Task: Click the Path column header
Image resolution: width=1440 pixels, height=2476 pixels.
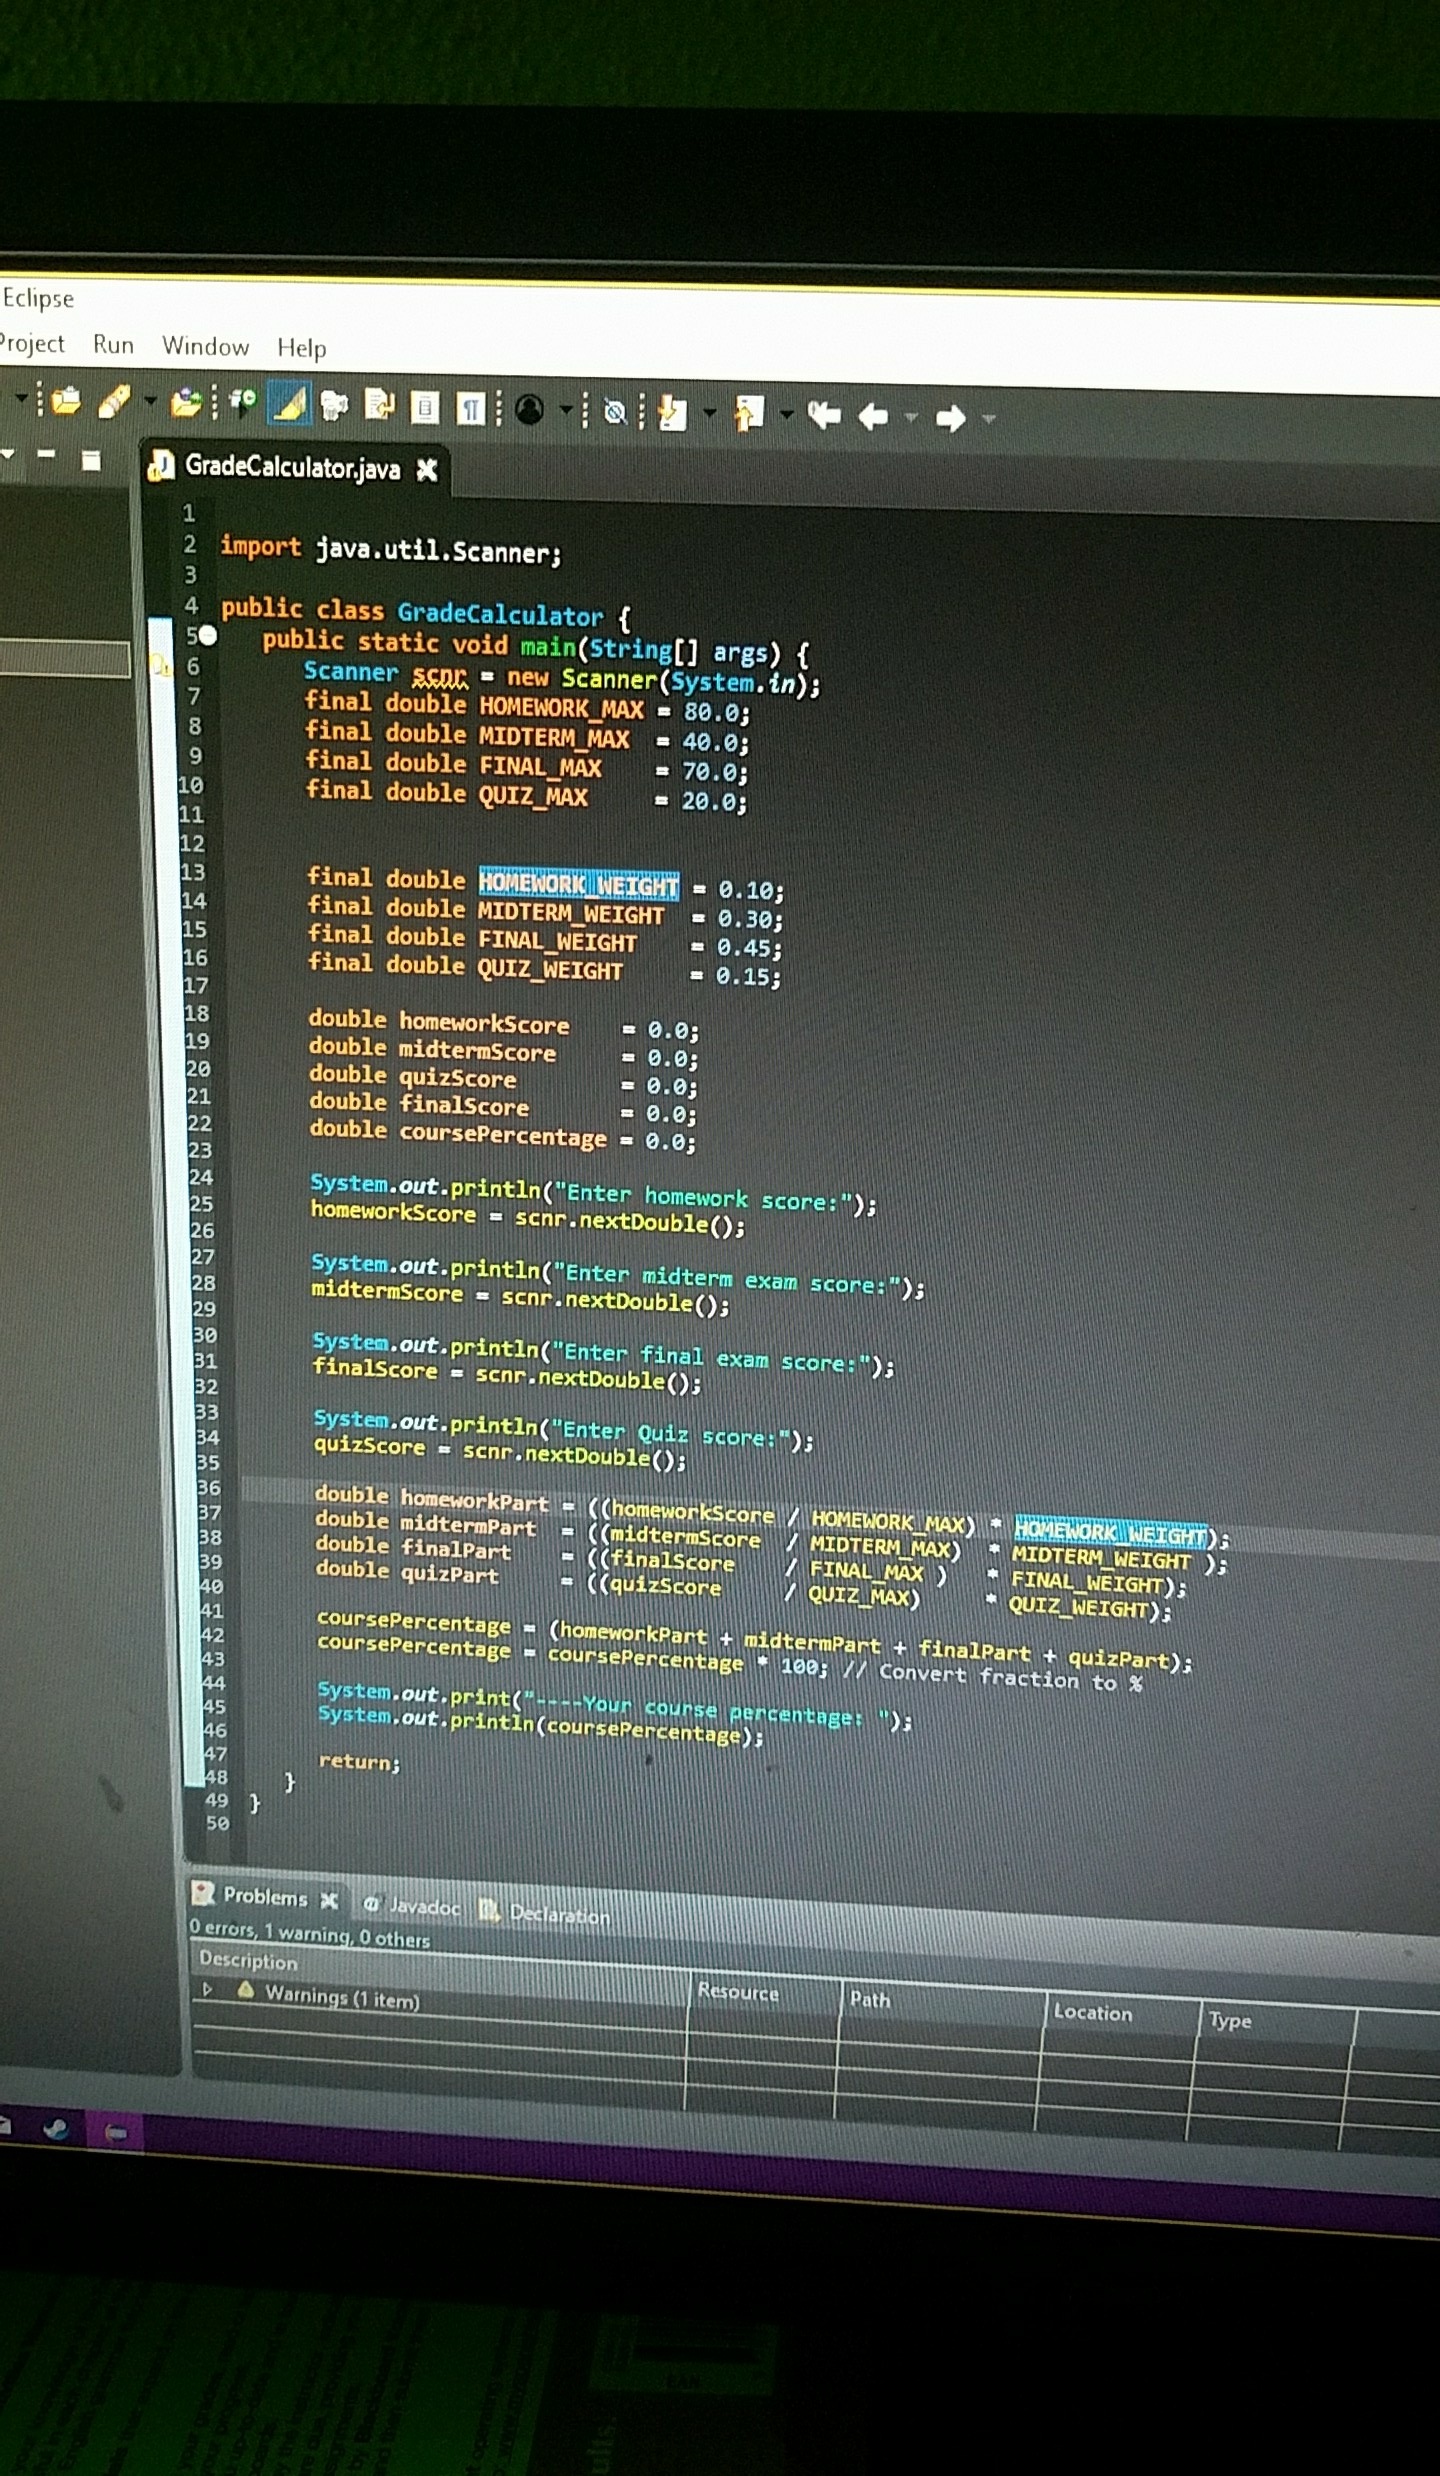Action: (870, 1999)
